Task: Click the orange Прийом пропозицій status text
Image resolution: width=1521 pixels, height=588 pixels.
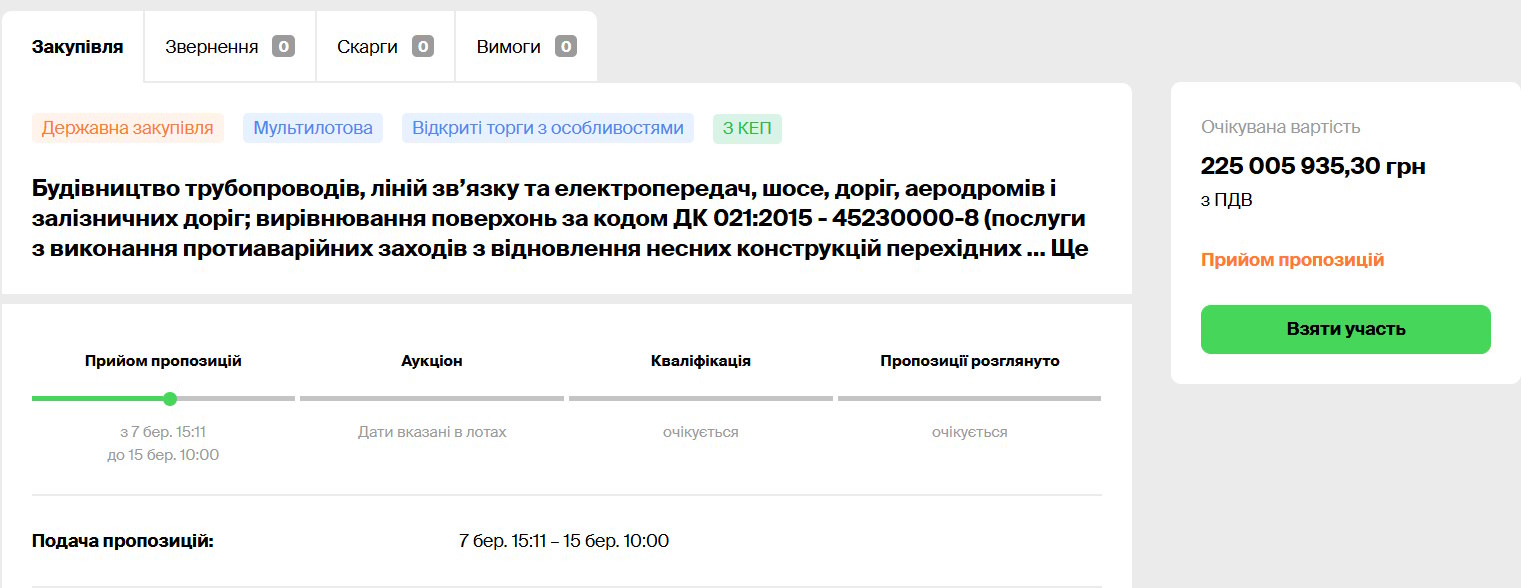Action: pos(1292,260)
